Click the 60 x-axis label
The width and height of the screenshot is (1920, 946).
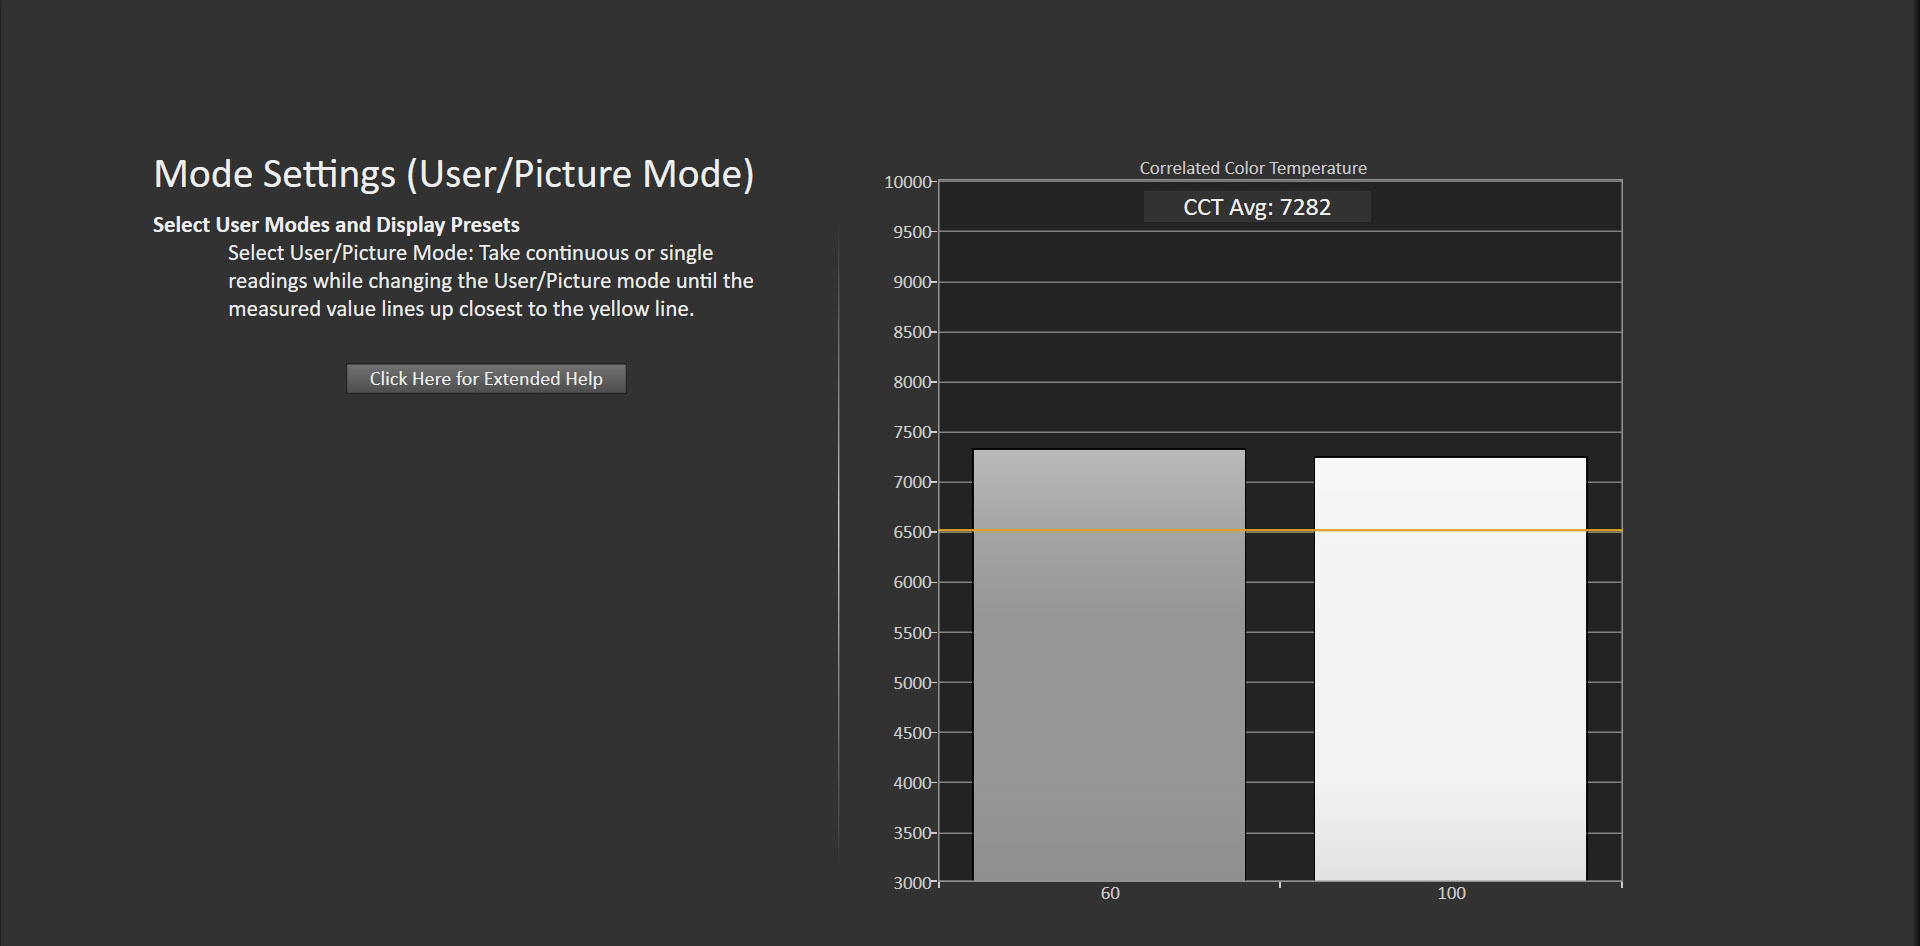coord(1110,893)
